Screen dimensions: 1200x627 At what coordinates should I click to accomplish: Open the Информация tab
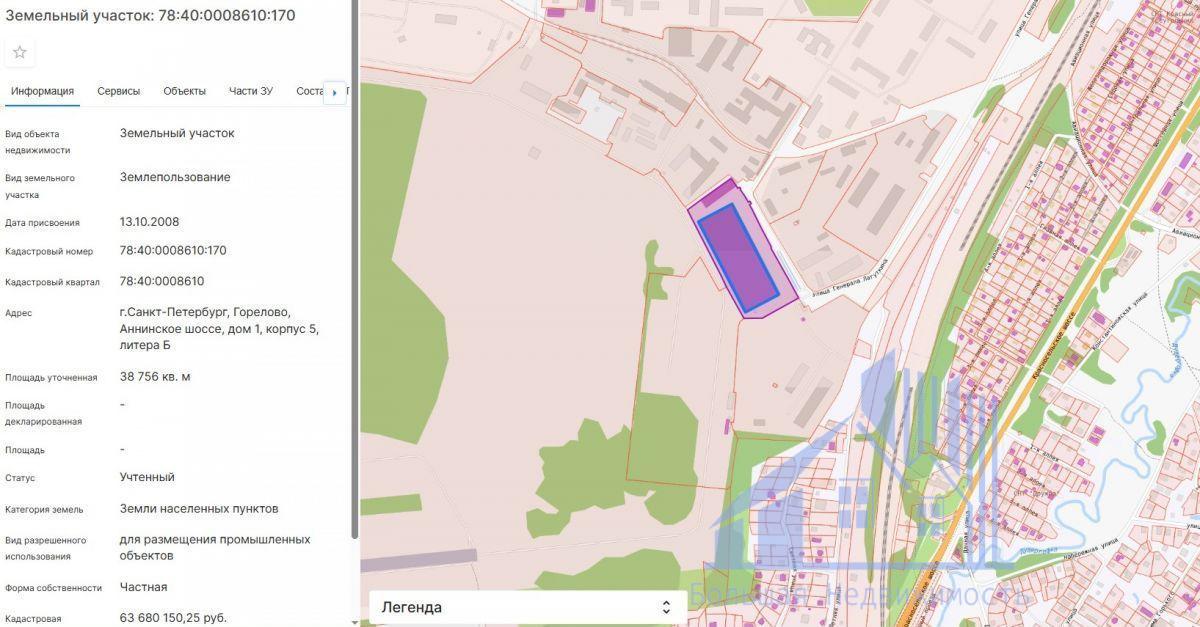click(42, 91)
